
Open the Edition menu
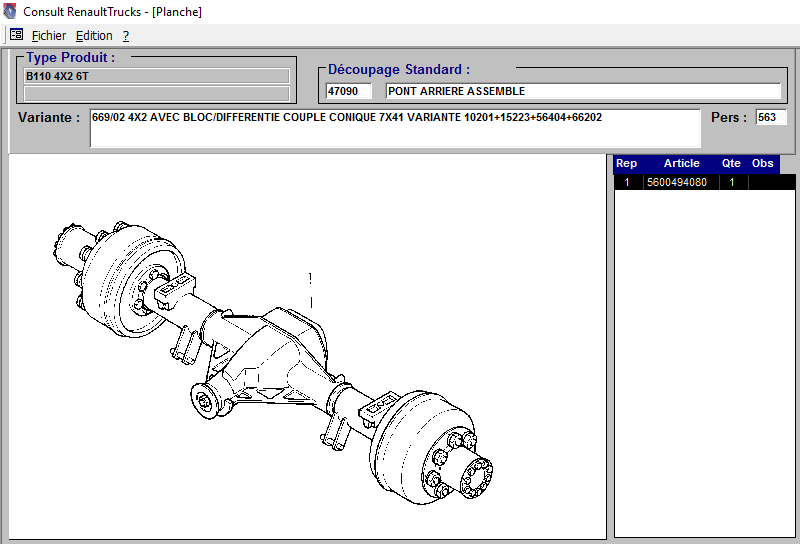[x=94, y=35]
